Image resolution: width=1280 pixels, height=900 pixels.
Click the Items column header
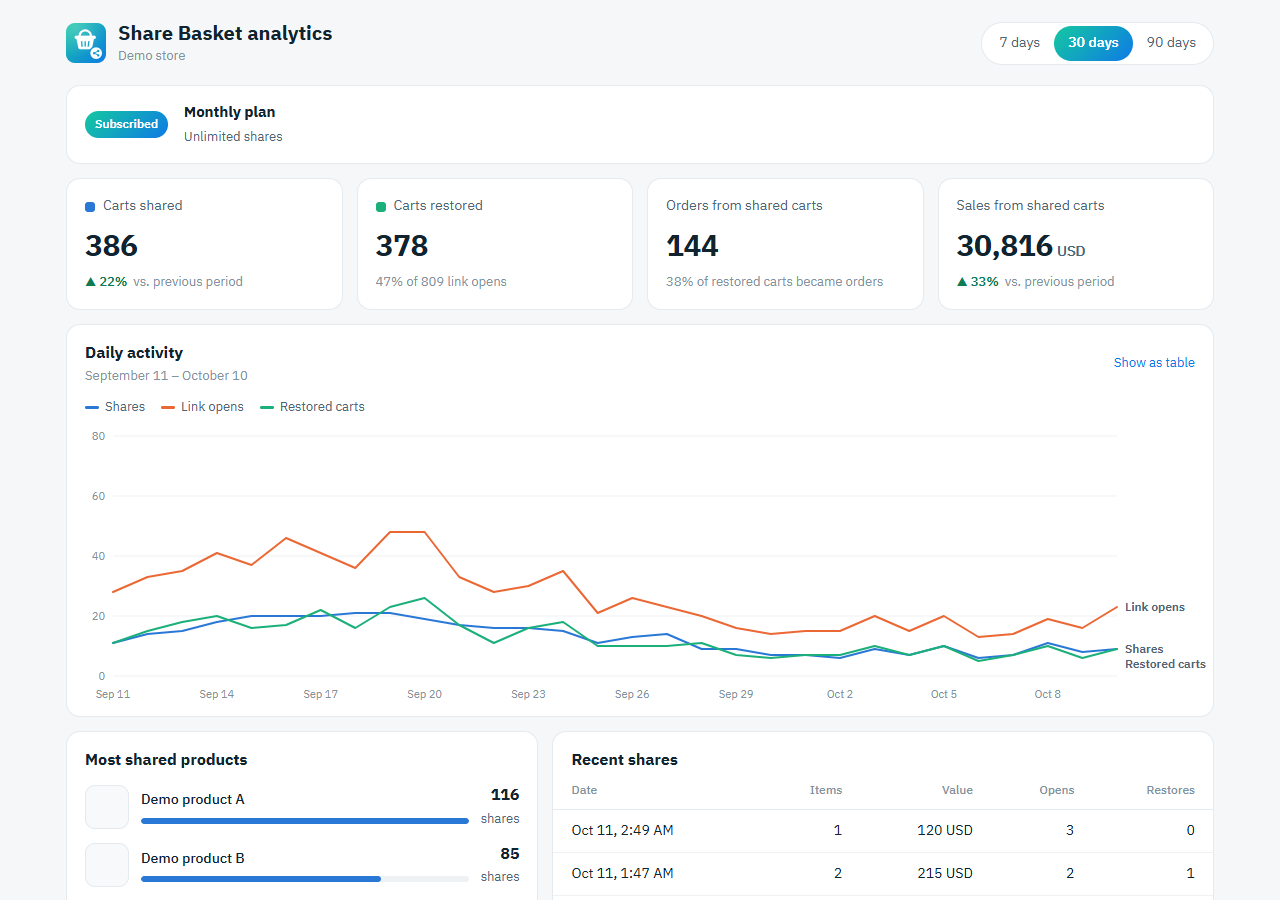click(x=826, y=790)
